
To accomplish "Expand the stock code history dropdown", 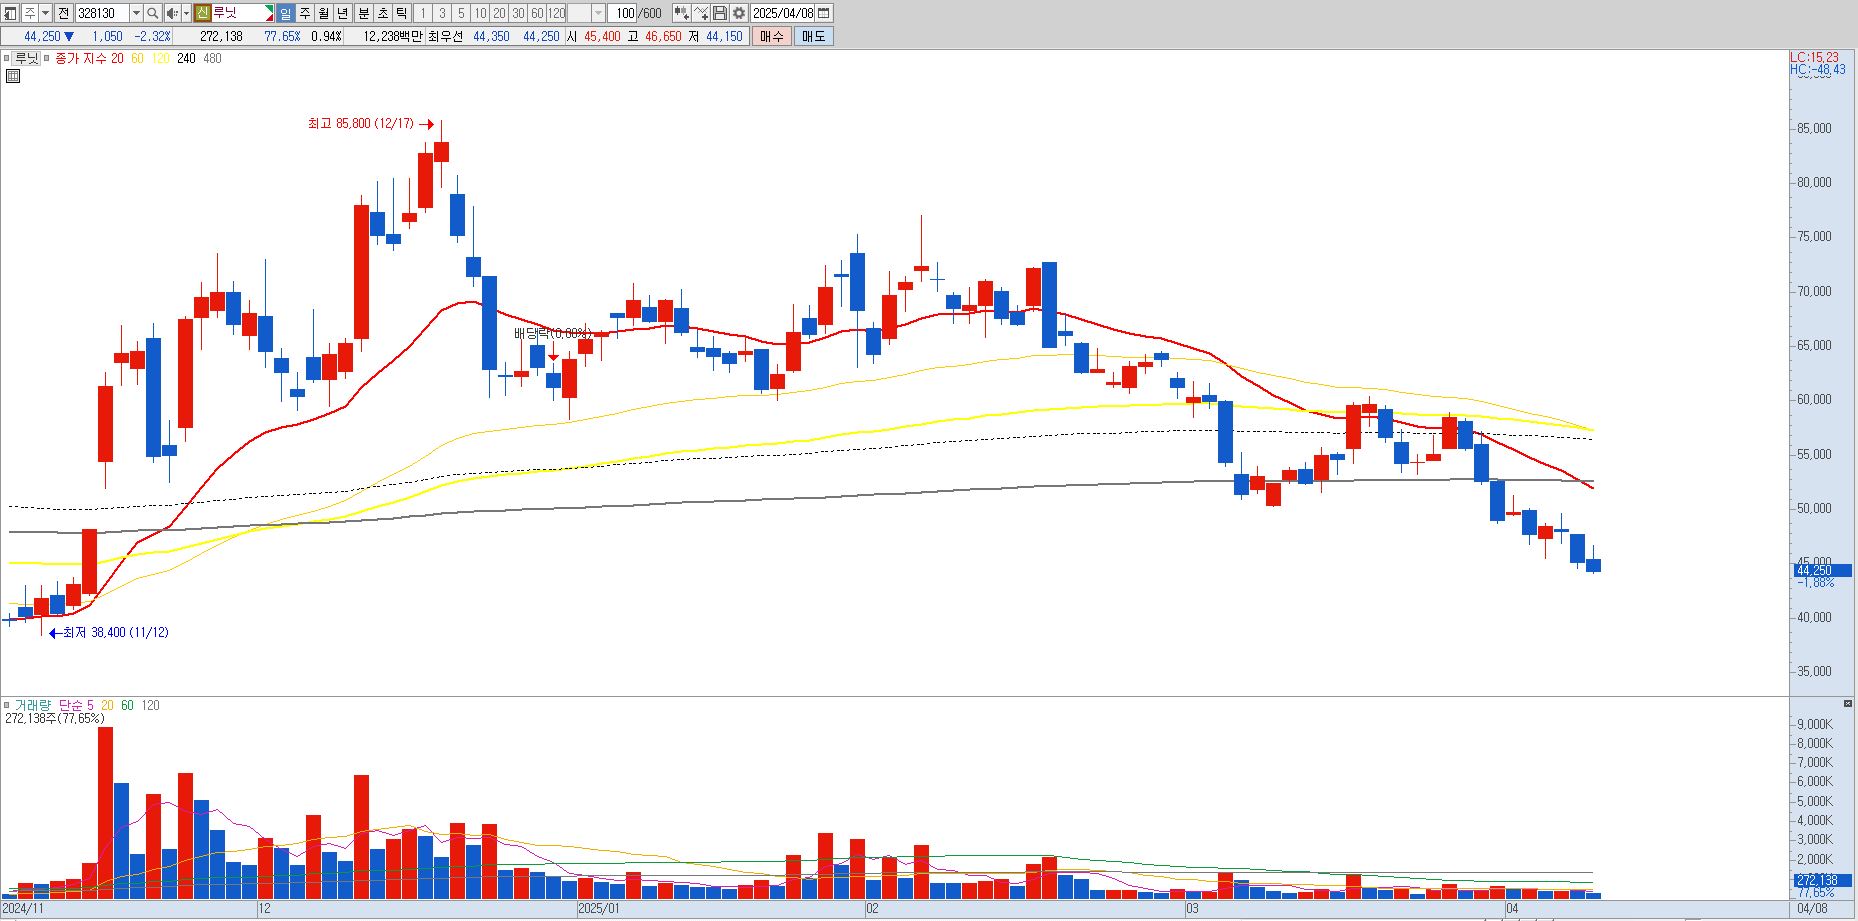I will (137, 13).
